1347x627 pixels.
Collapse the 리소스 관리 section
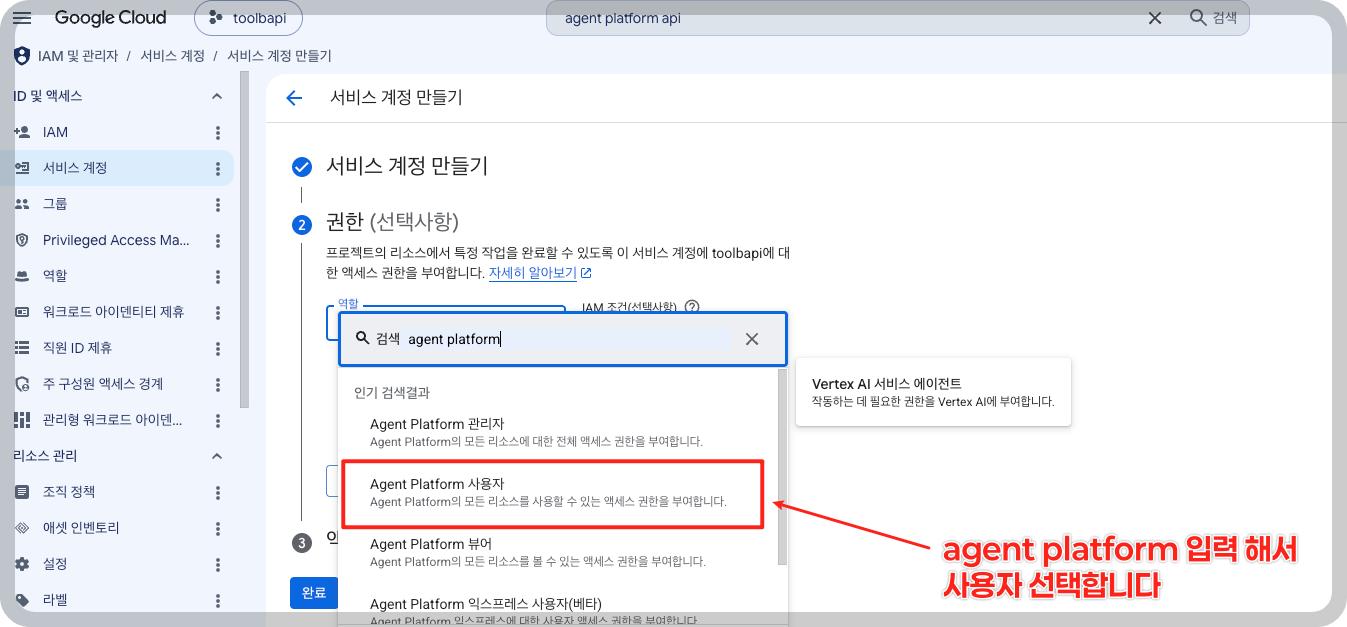[217, 456]
